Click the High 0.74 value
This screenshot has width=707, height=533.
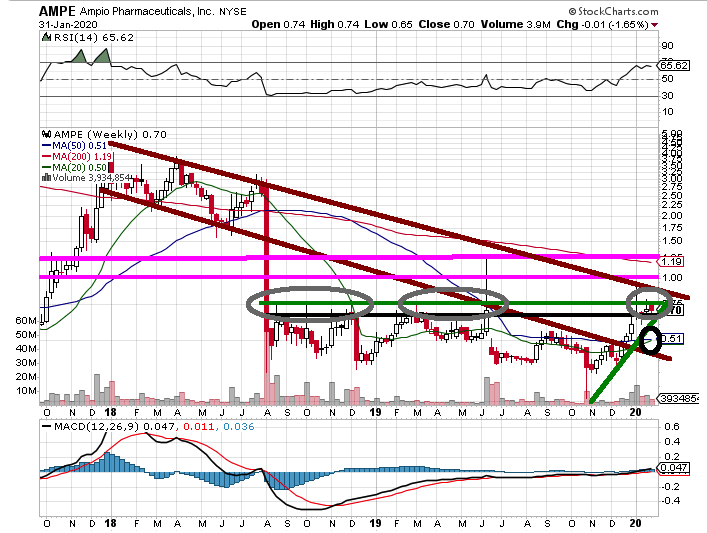[335, 24]
